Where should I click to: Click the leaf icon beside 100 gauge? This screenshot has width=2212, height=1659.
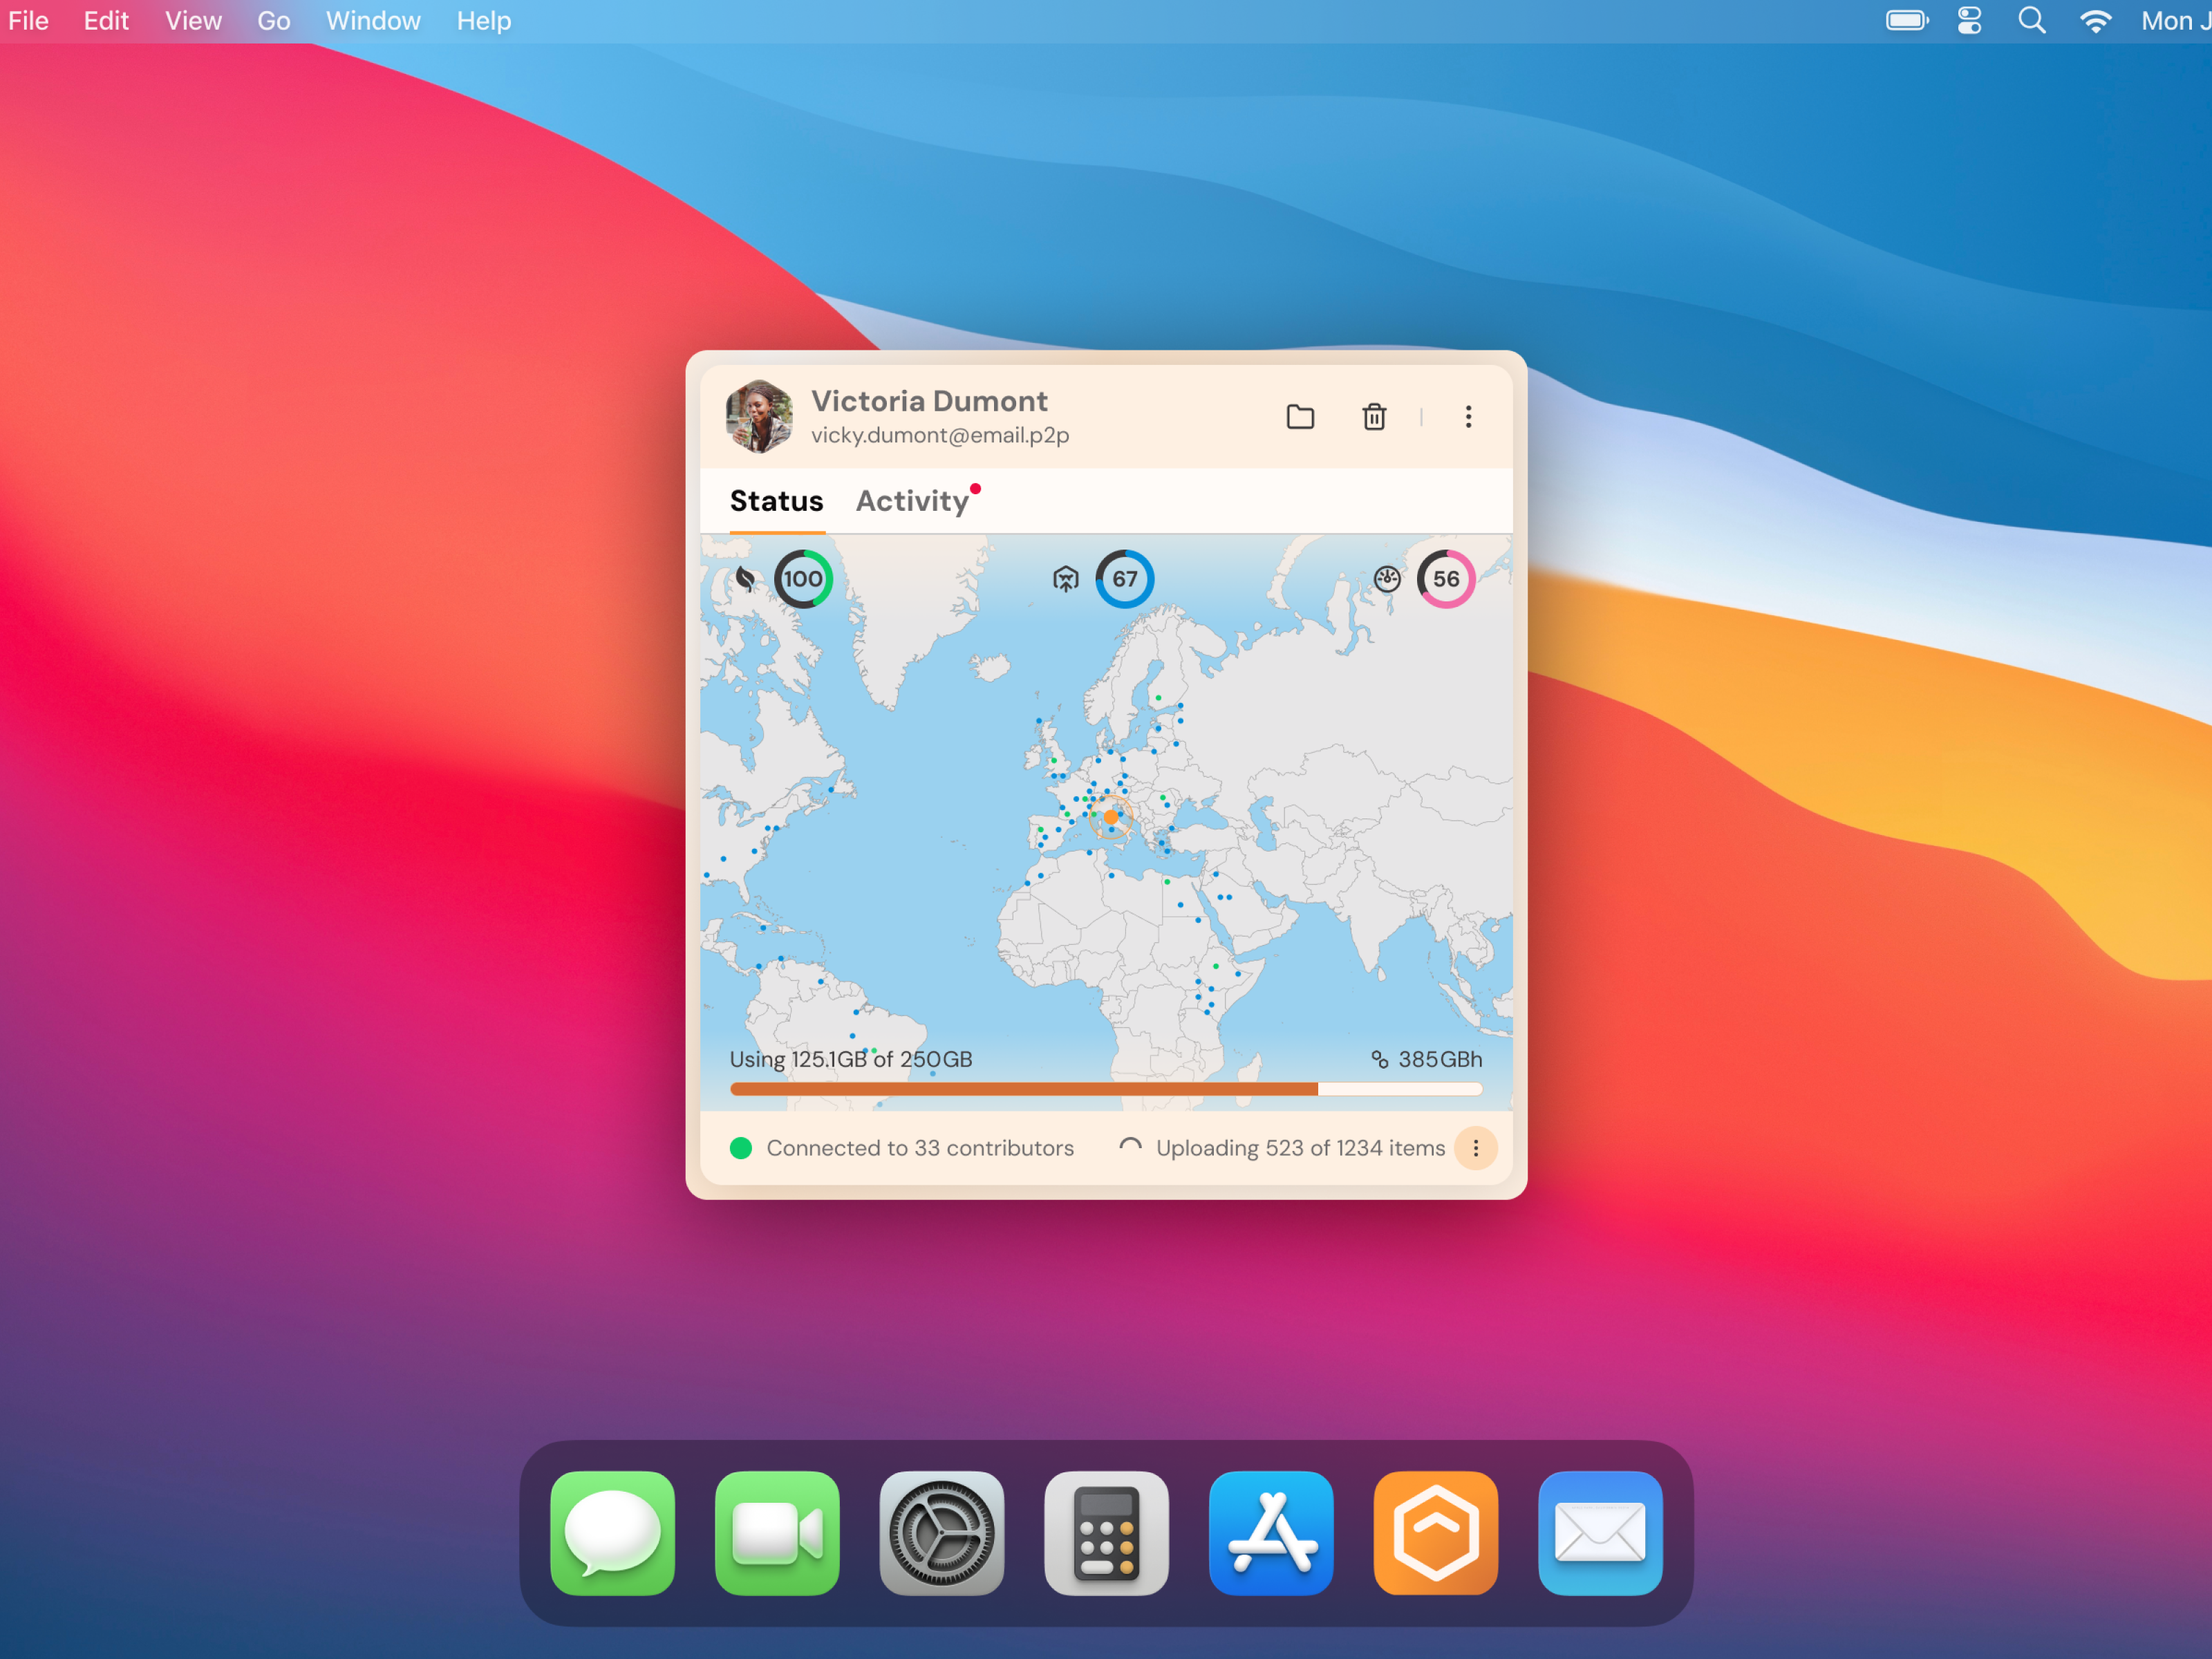746,579
